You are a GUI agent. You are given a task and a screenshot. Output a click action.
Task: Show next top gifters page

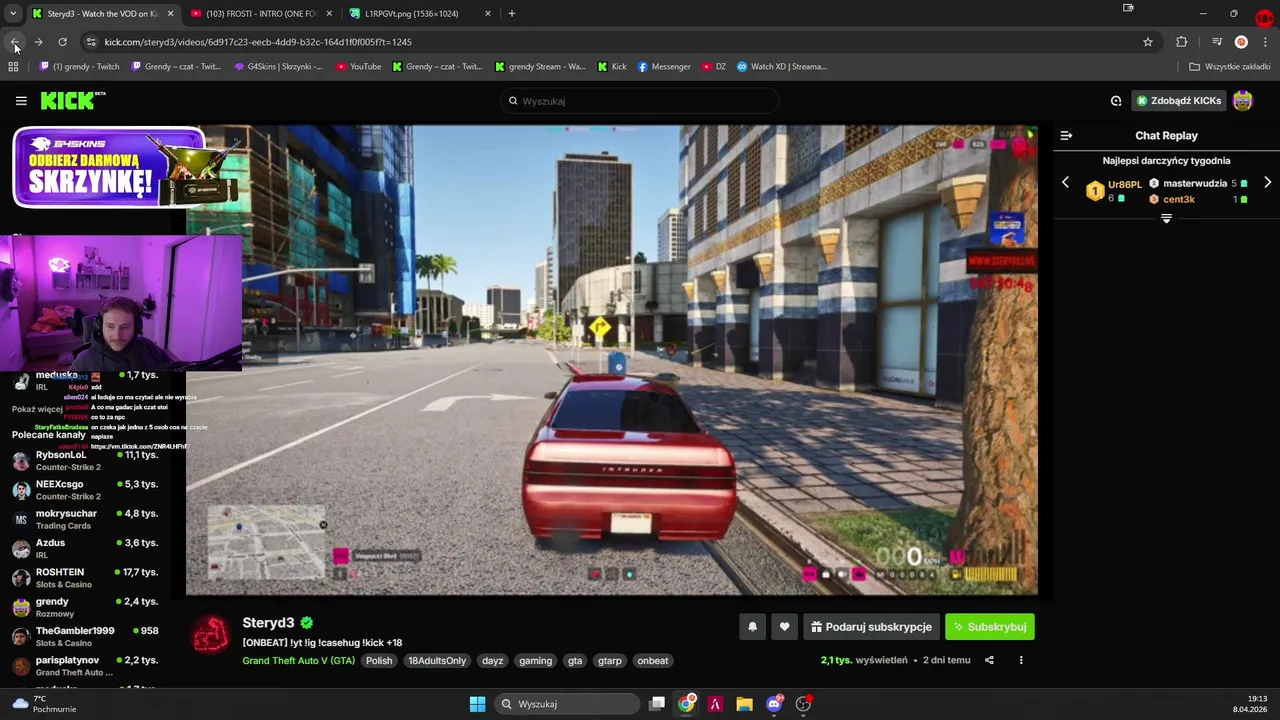(x=1267, y=183)
